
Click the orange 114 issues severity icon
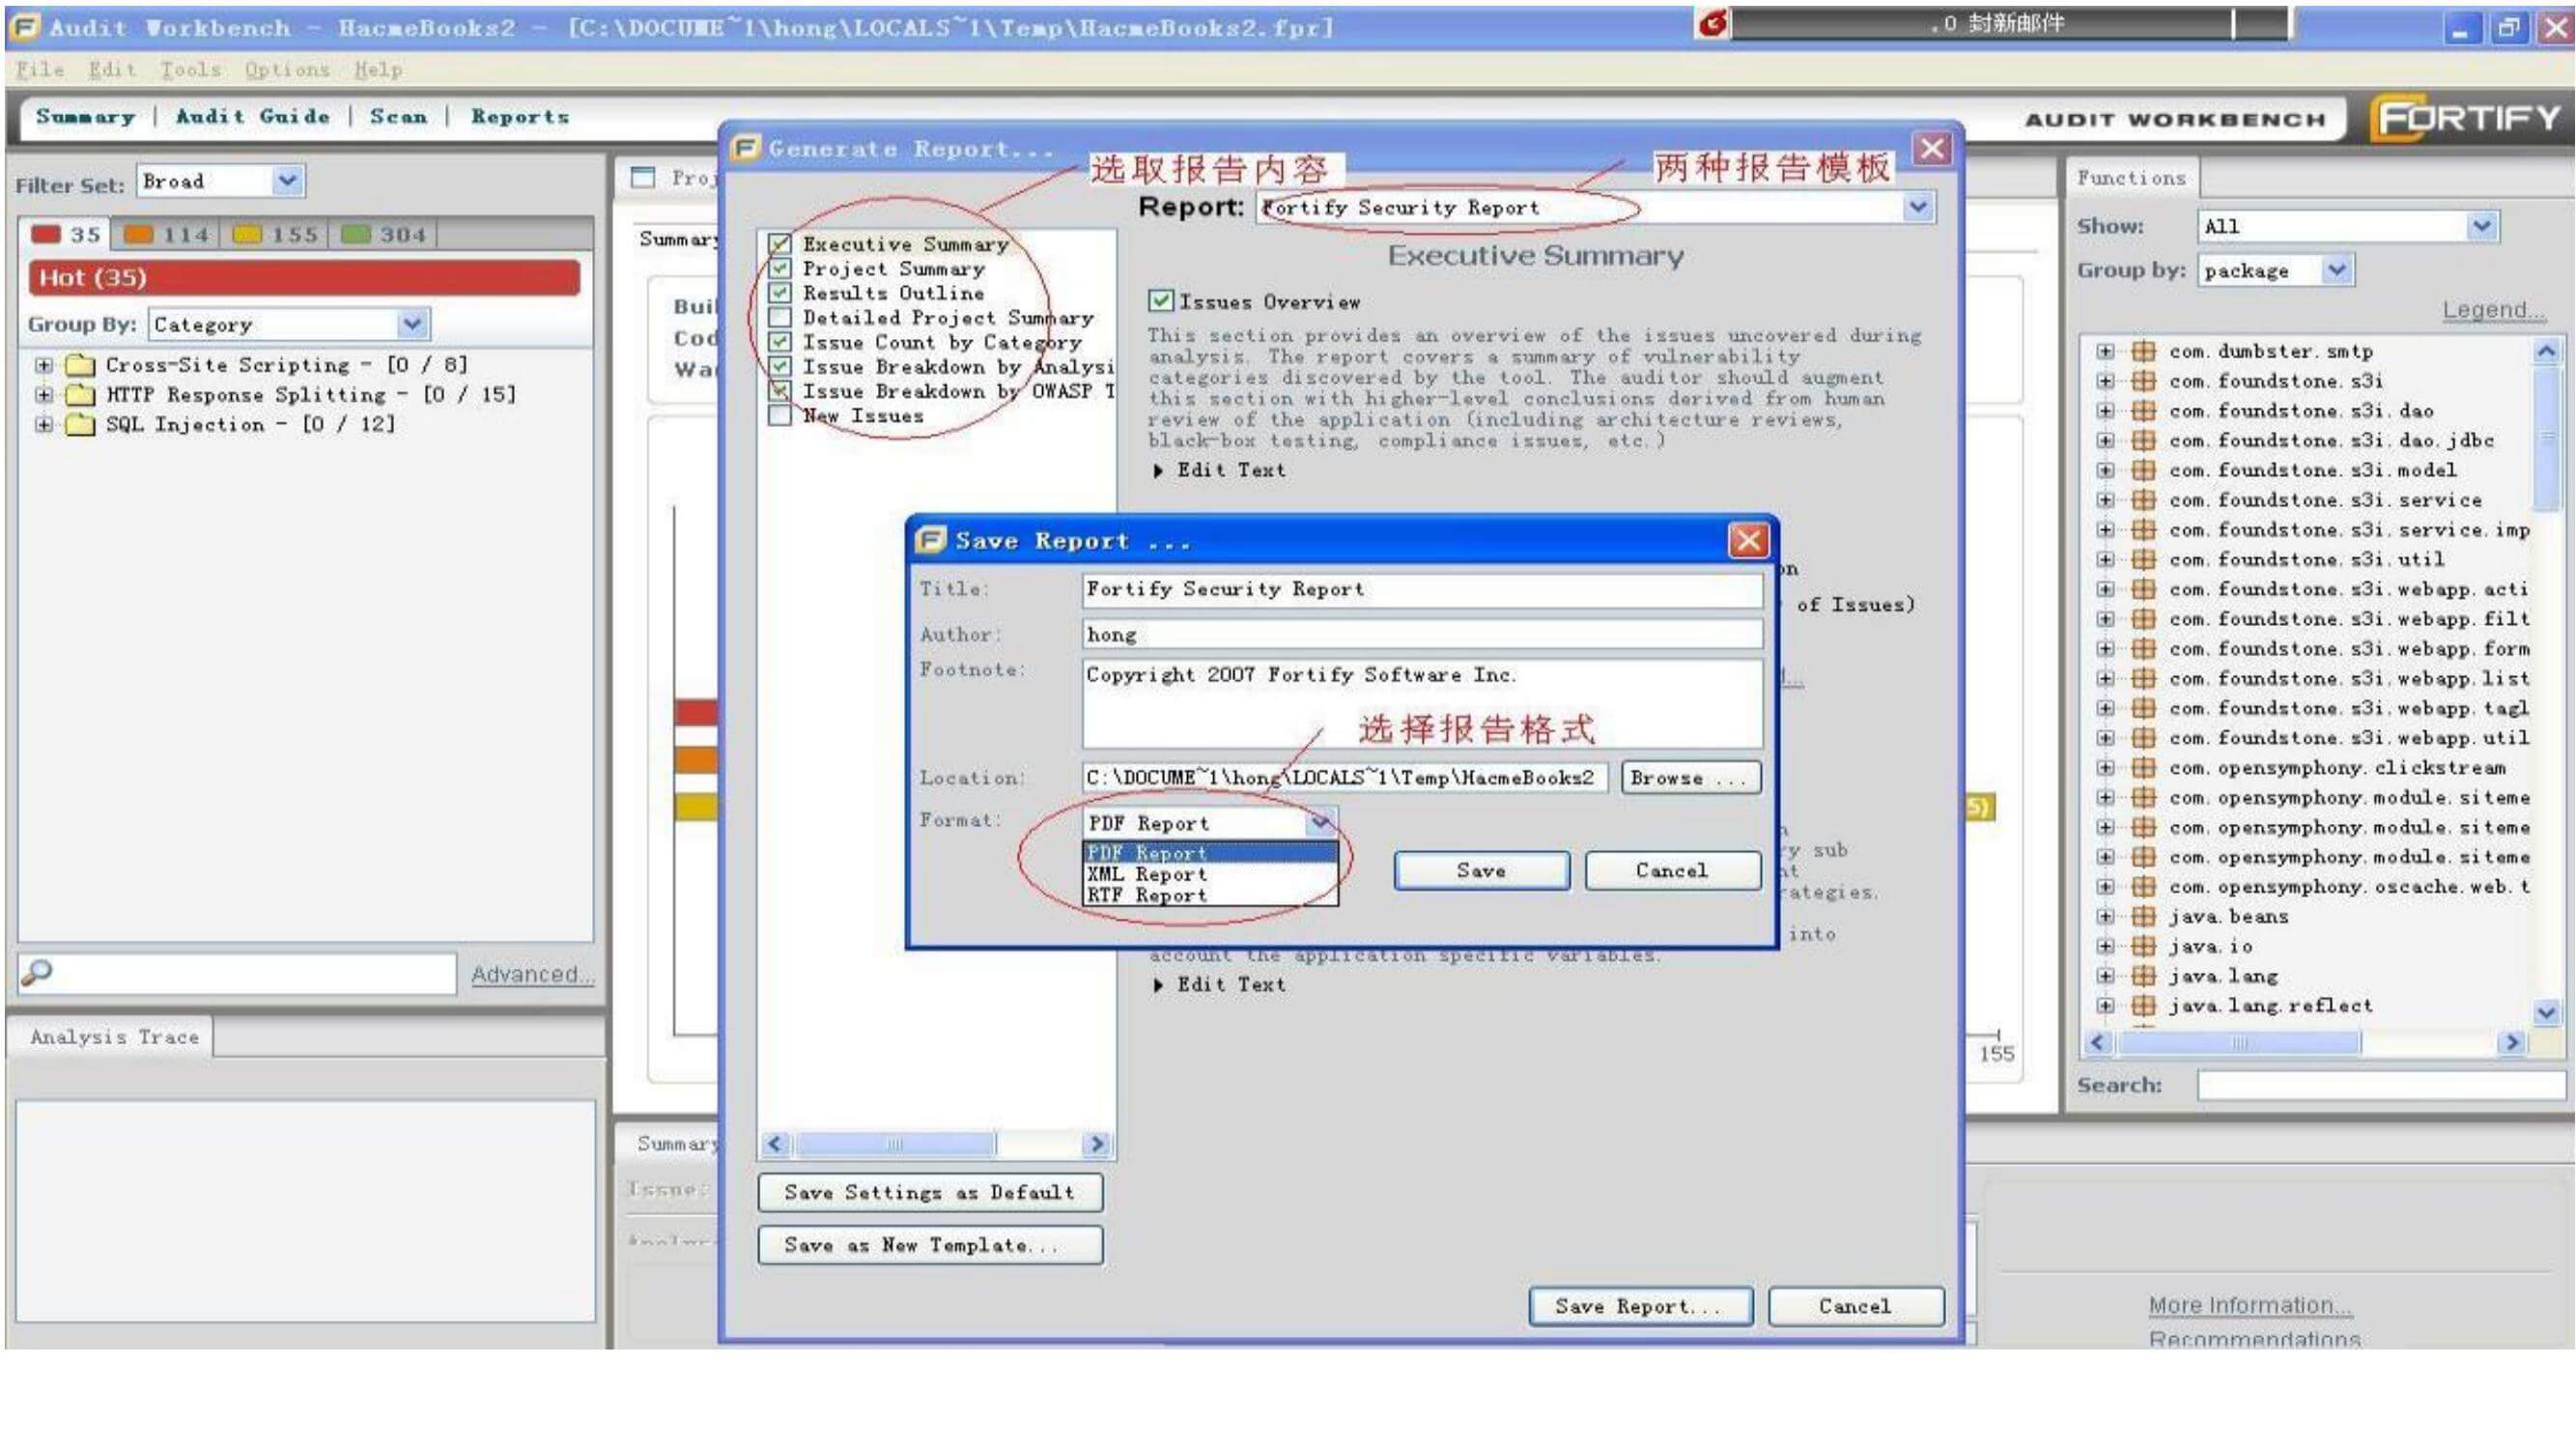(x=138, y=234)
